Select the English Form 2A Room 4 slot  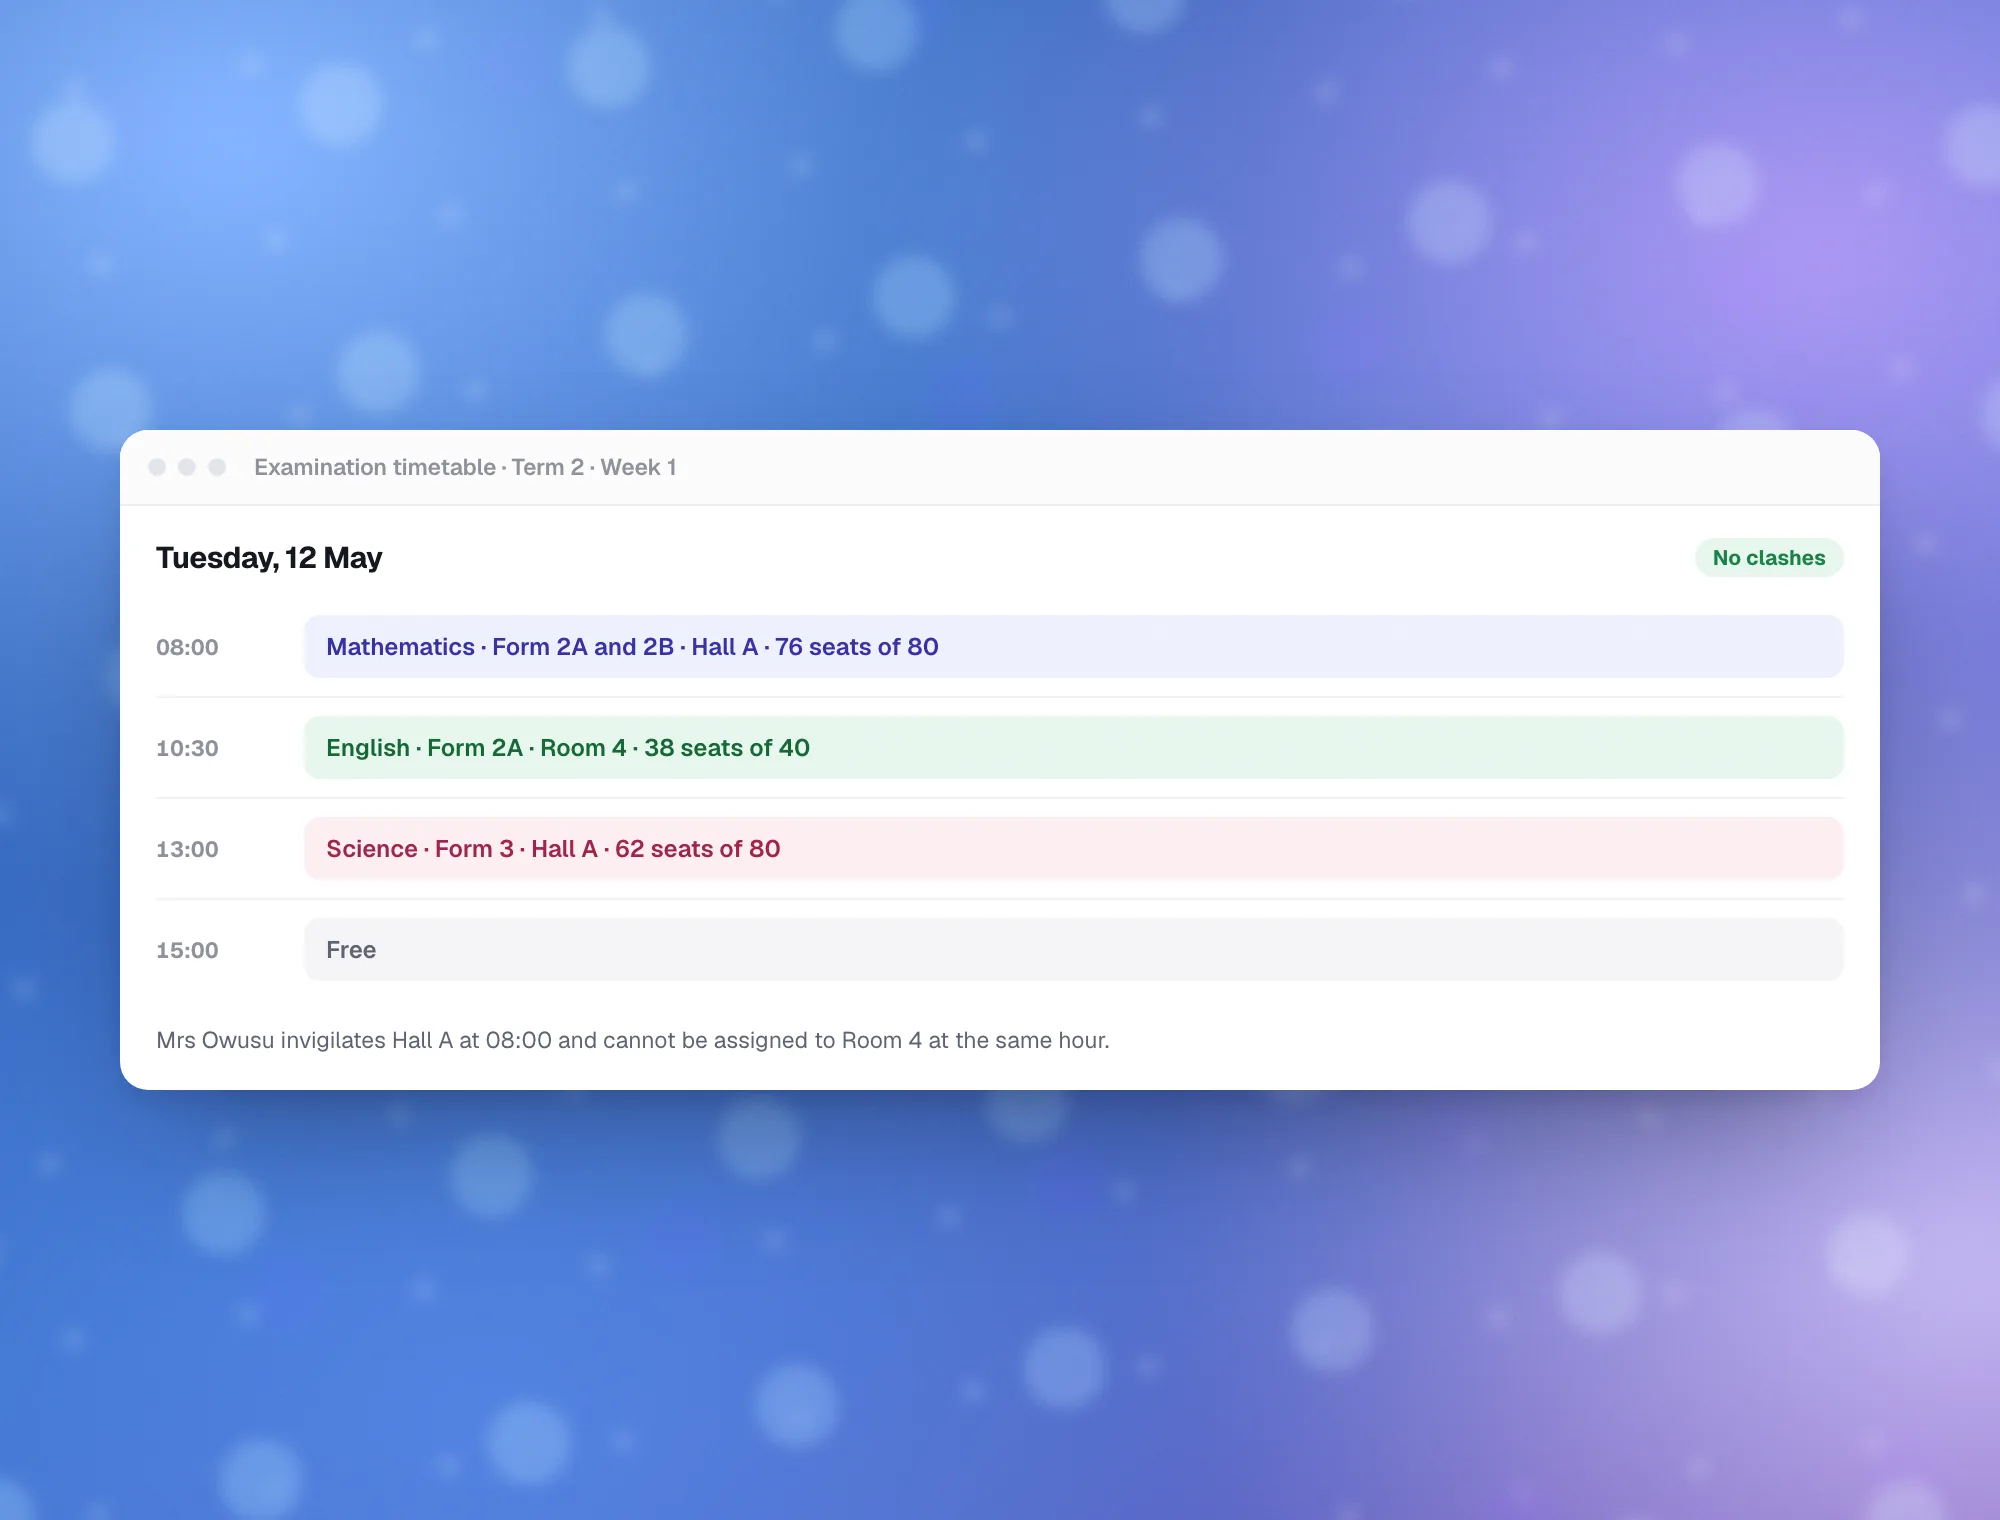click(x=1073, y=748)
